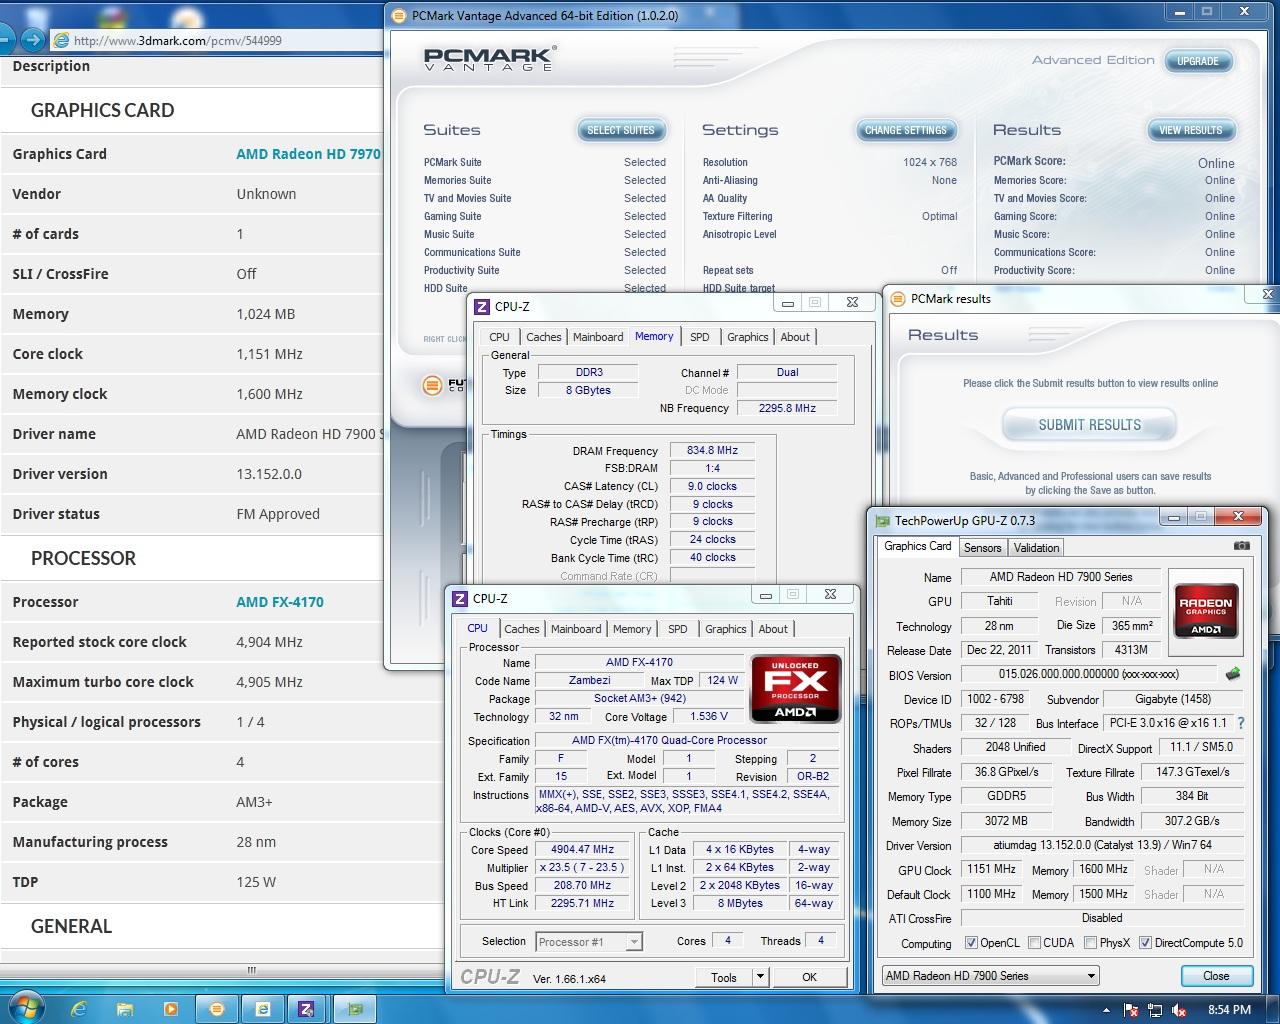Screen dimensions: 1280x1024
Task: Switch to the GPU-Z taskbar button
Action: [354, 1009]
